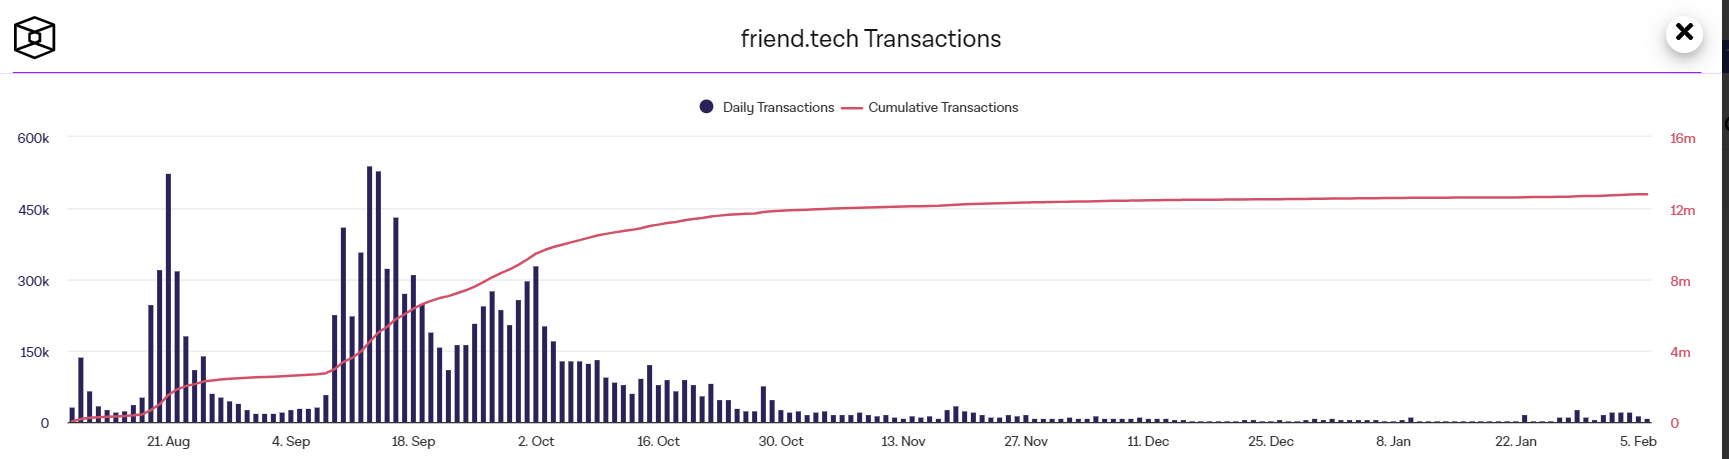Select the 2. Oct date label
The image size is (1729, 459).
click(x=536, y=441)
